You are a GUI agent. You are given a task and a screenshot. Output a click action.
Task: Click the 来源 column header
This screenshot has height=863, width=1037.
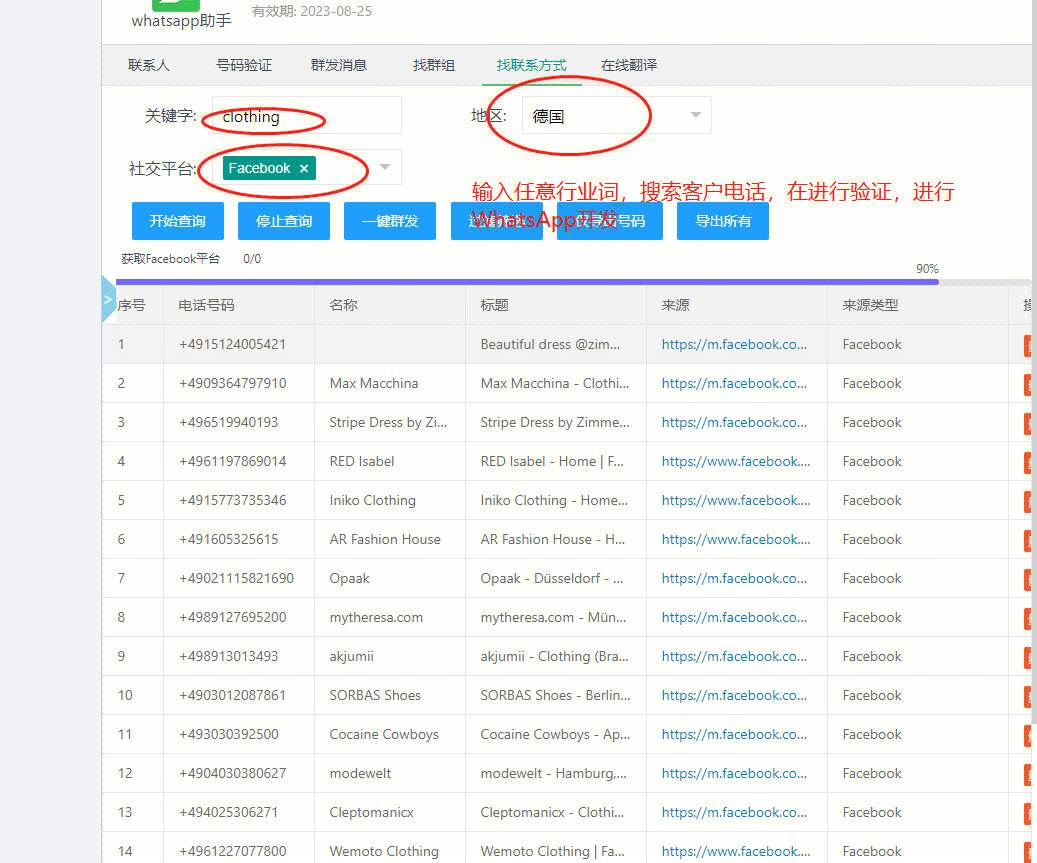(x=675, y=305)
